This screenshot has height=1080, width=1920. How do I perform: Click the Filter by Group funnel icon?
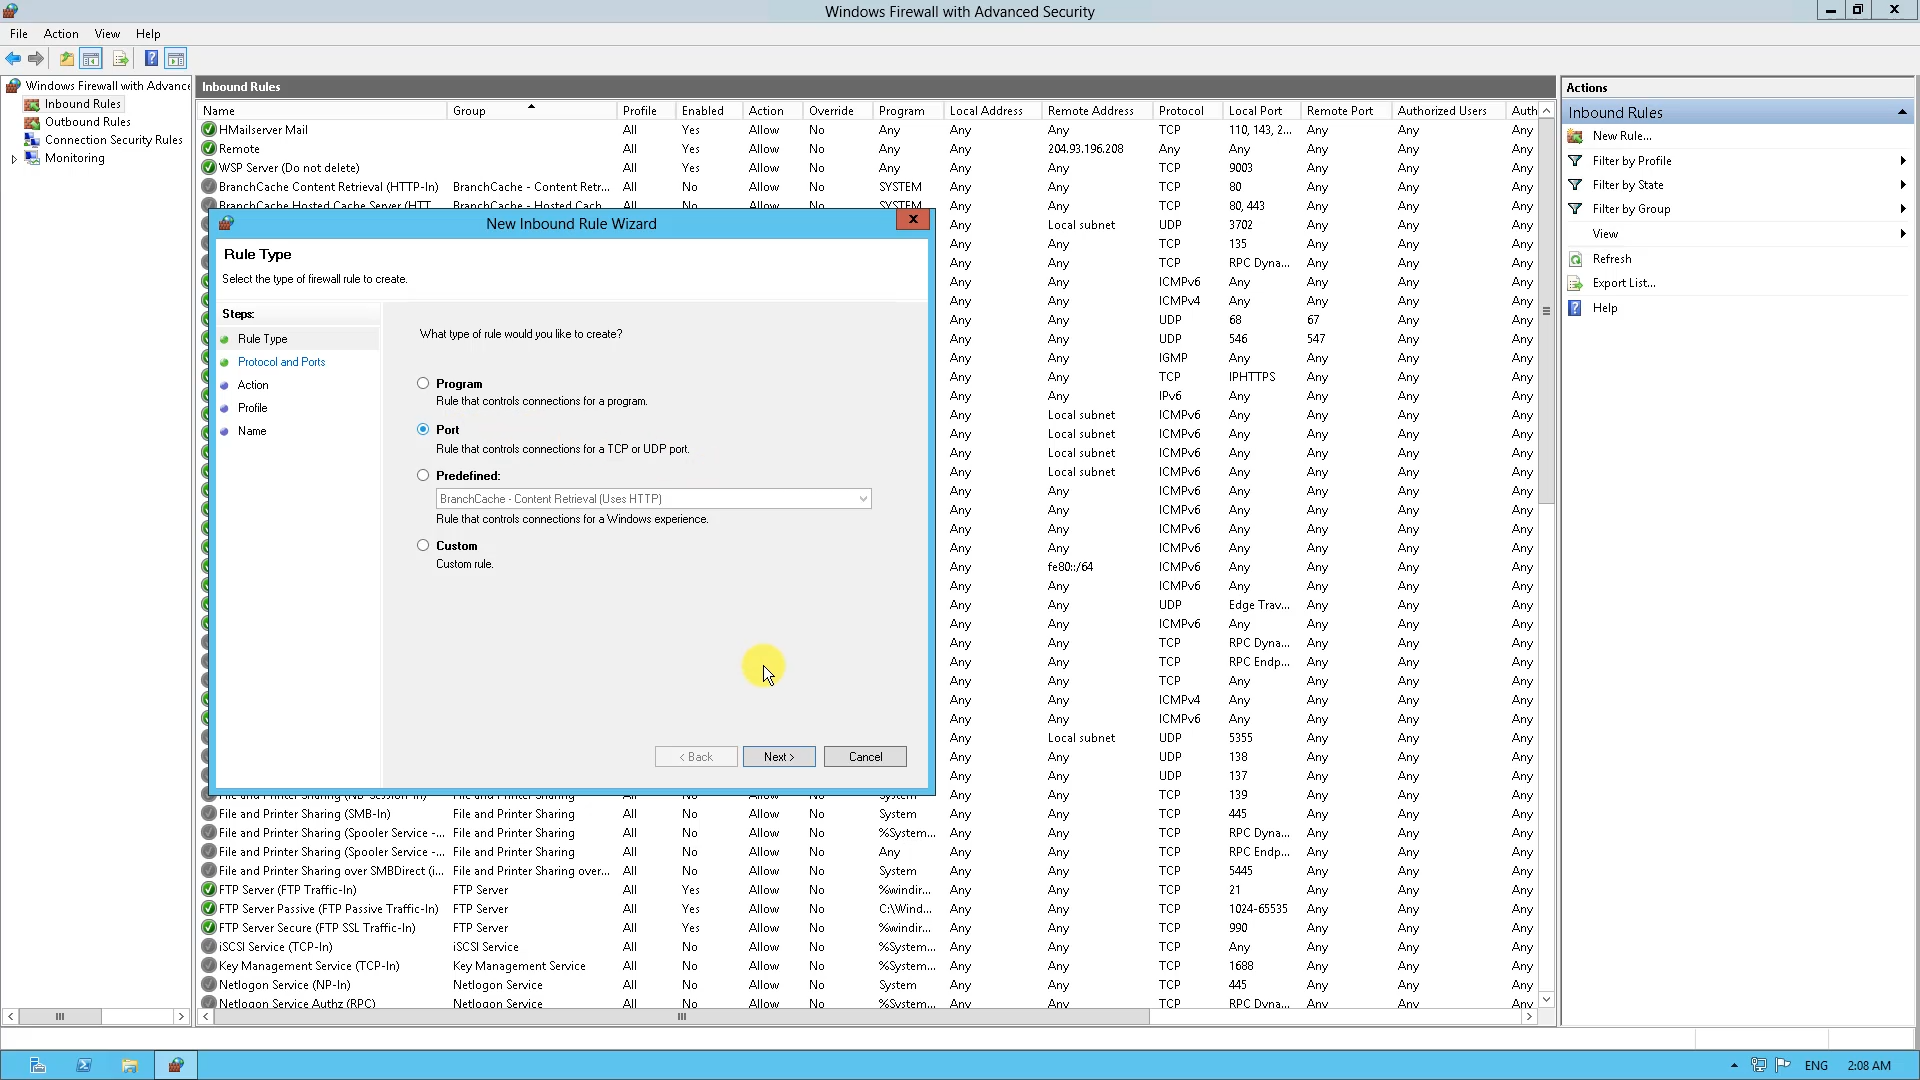pyautogui.click(x=1576, y=209)
